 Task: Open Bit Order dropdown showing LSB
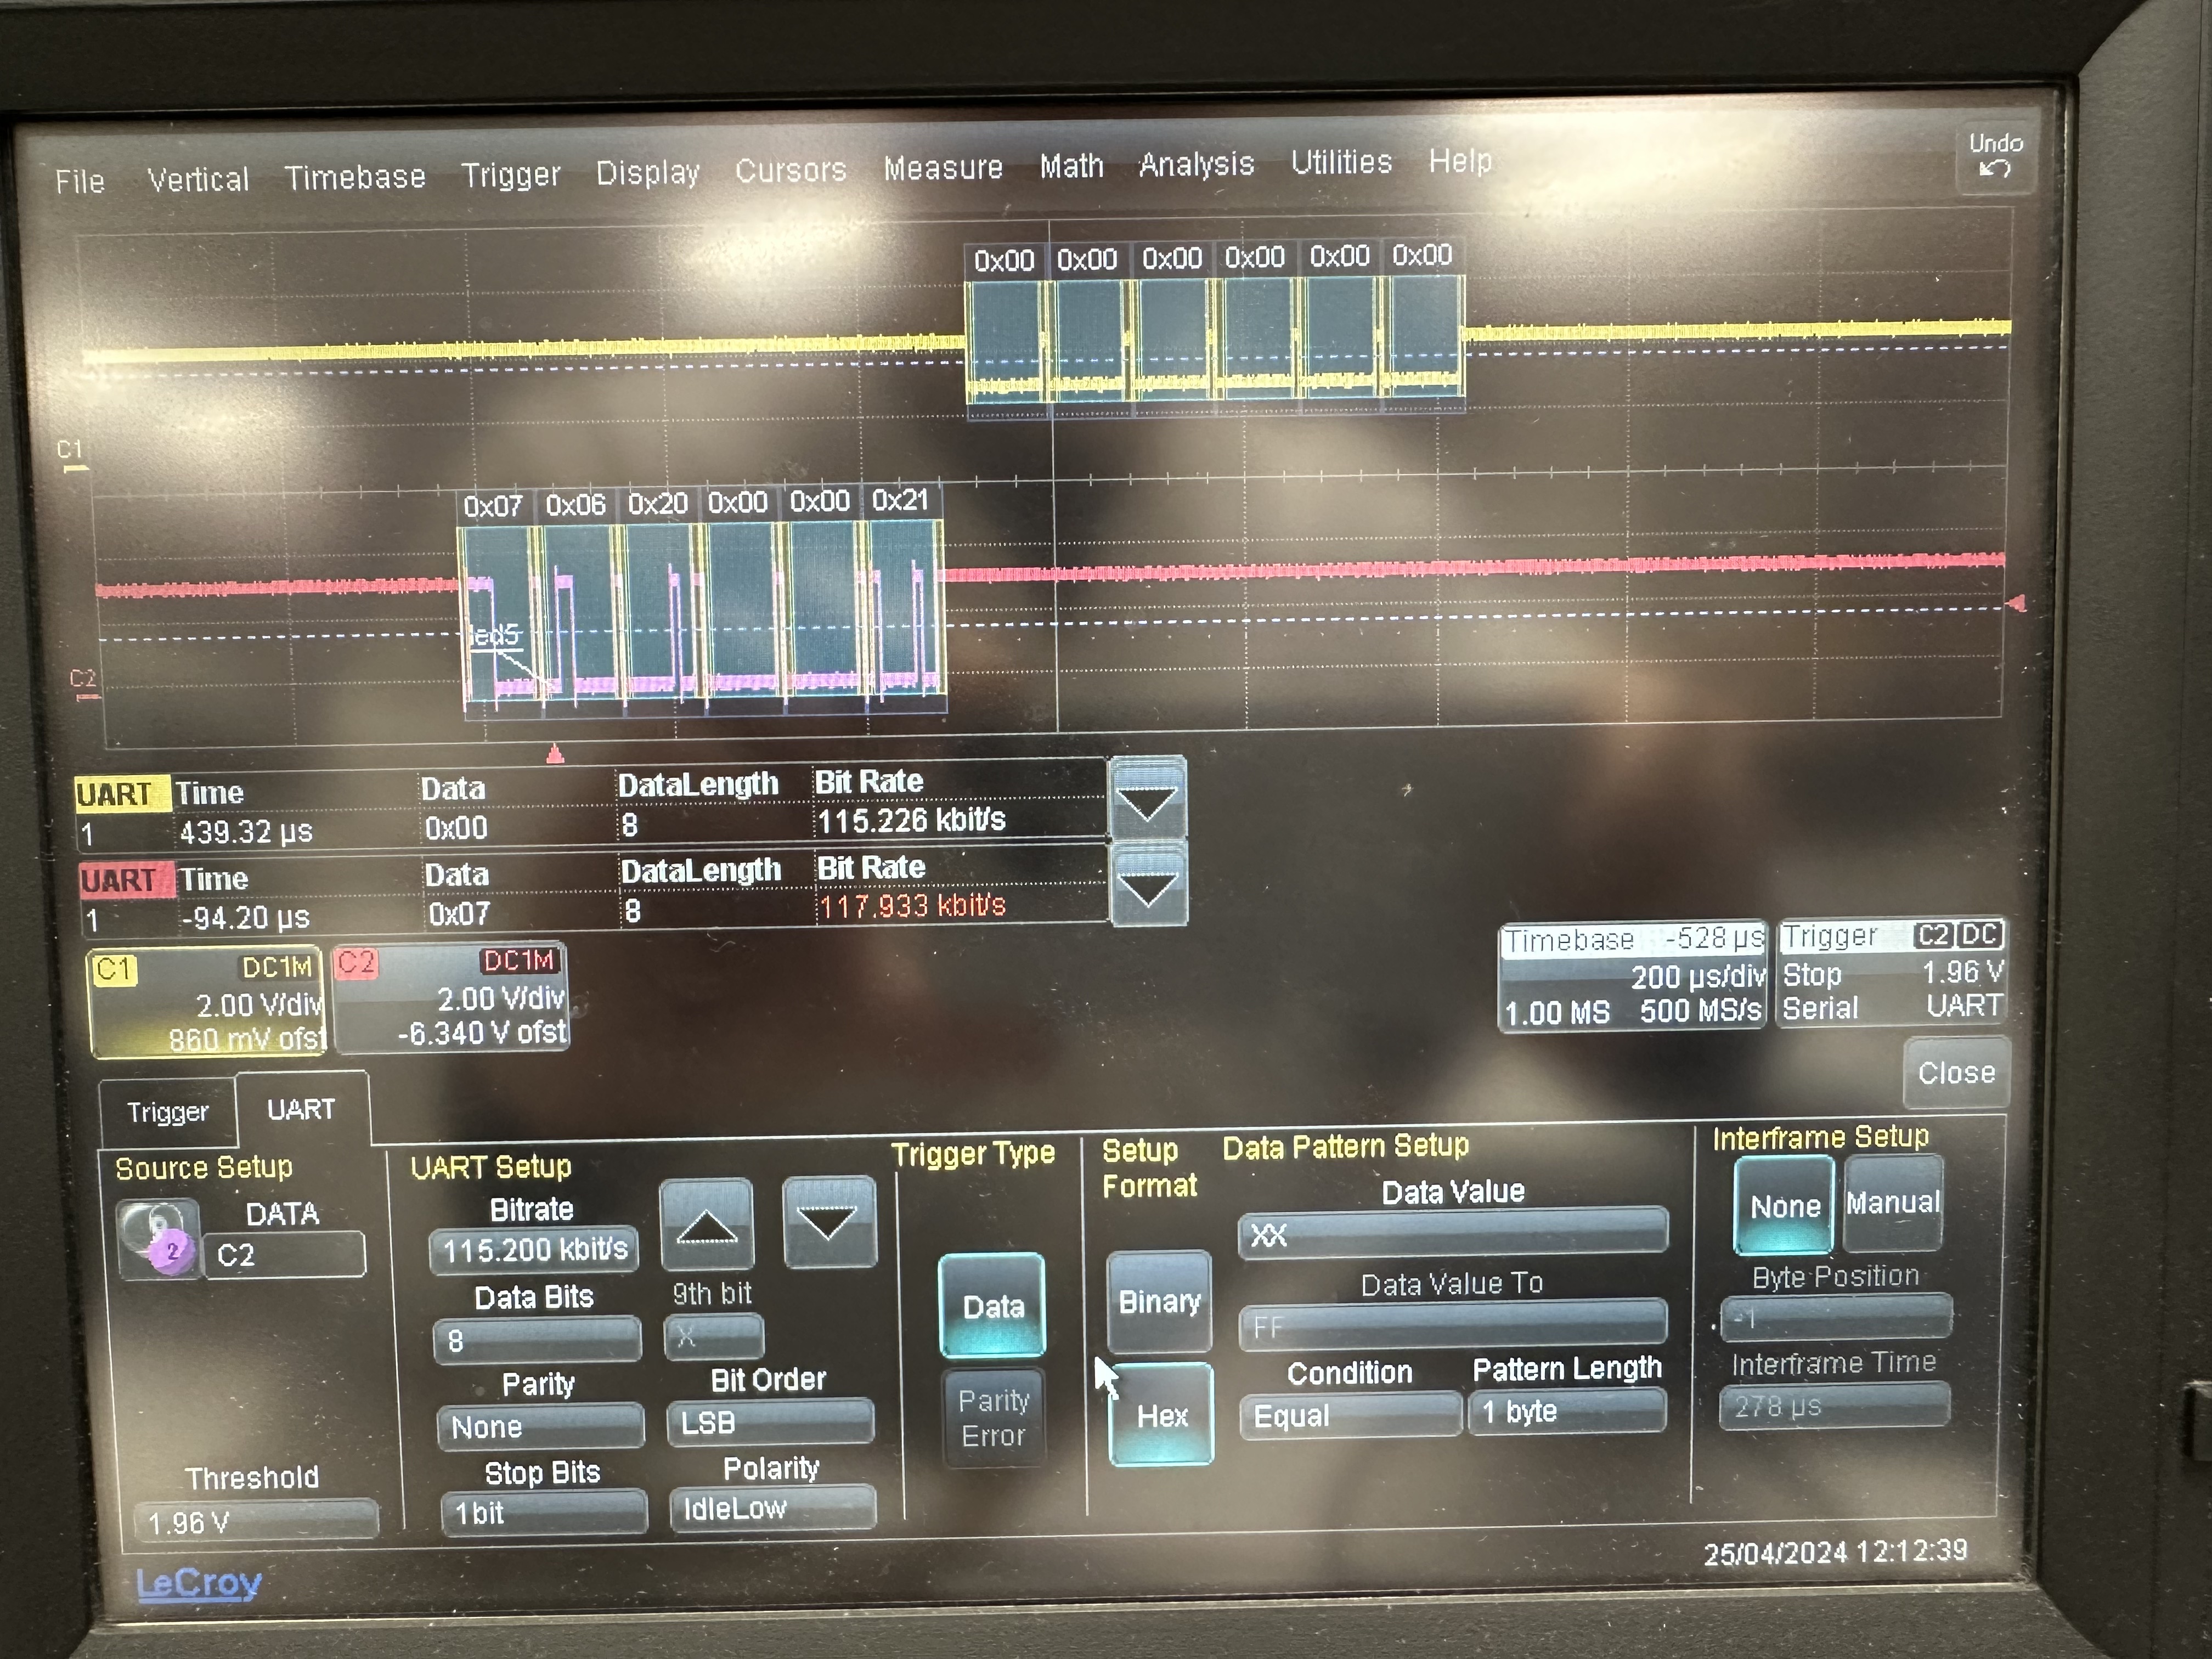pos(770,1422)
